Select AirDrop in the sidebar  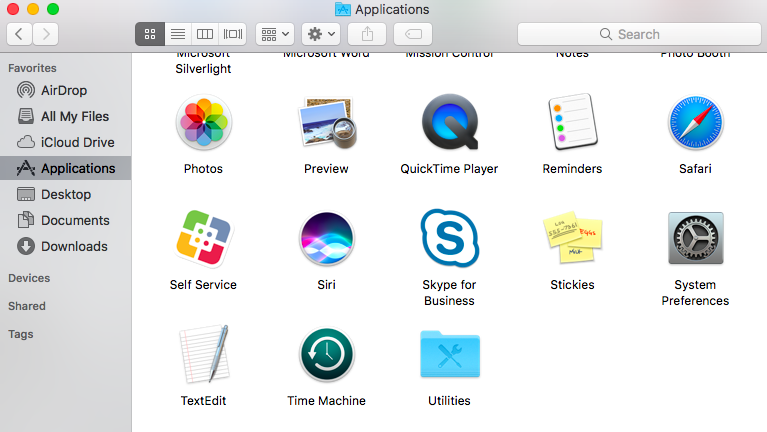(63, 90)
